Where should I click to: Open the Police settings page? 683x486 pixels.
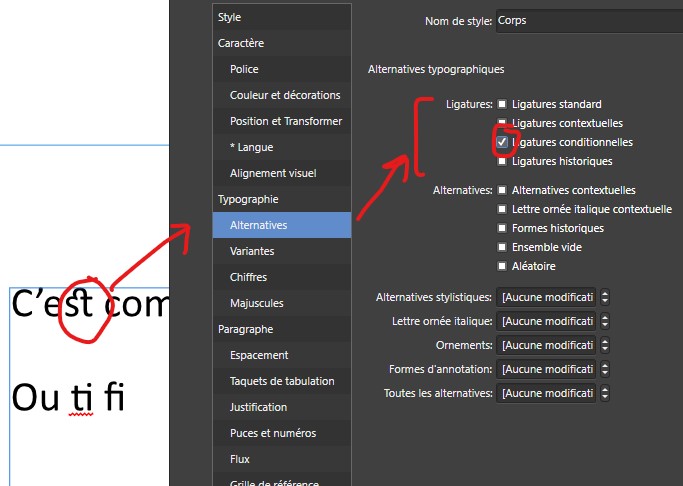tap(282, 69)
